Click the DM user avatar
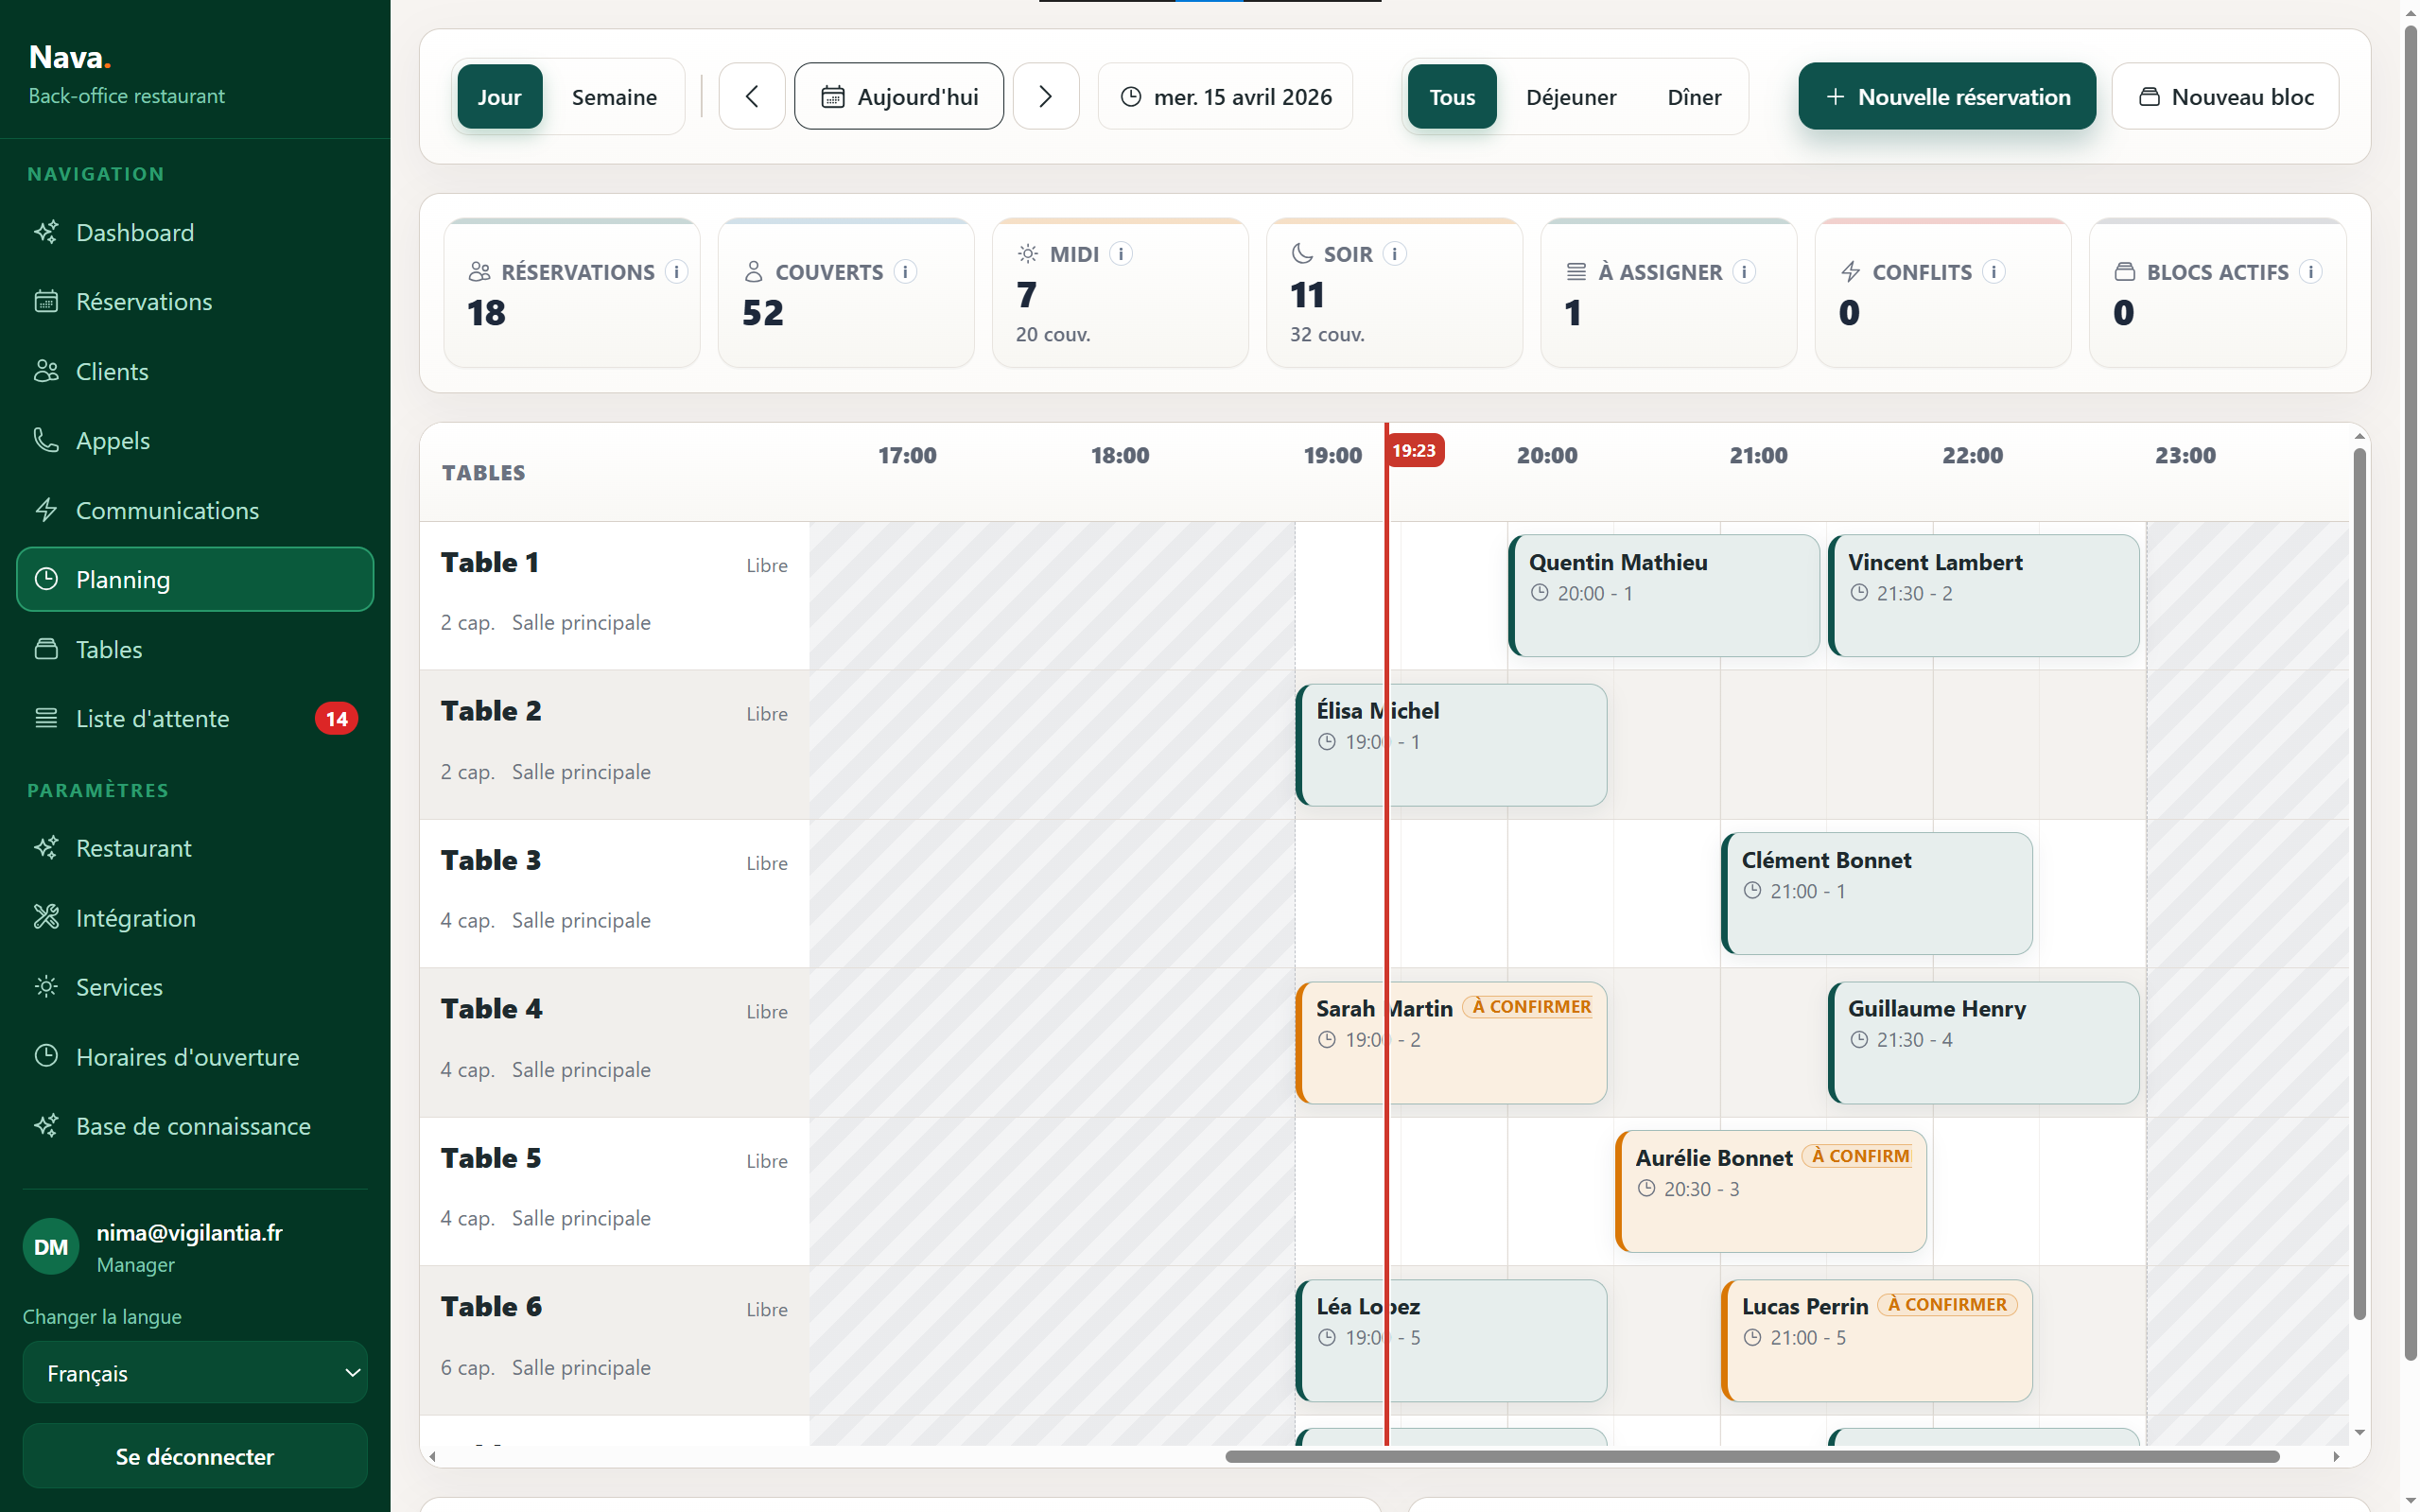 click(51, 1246)
